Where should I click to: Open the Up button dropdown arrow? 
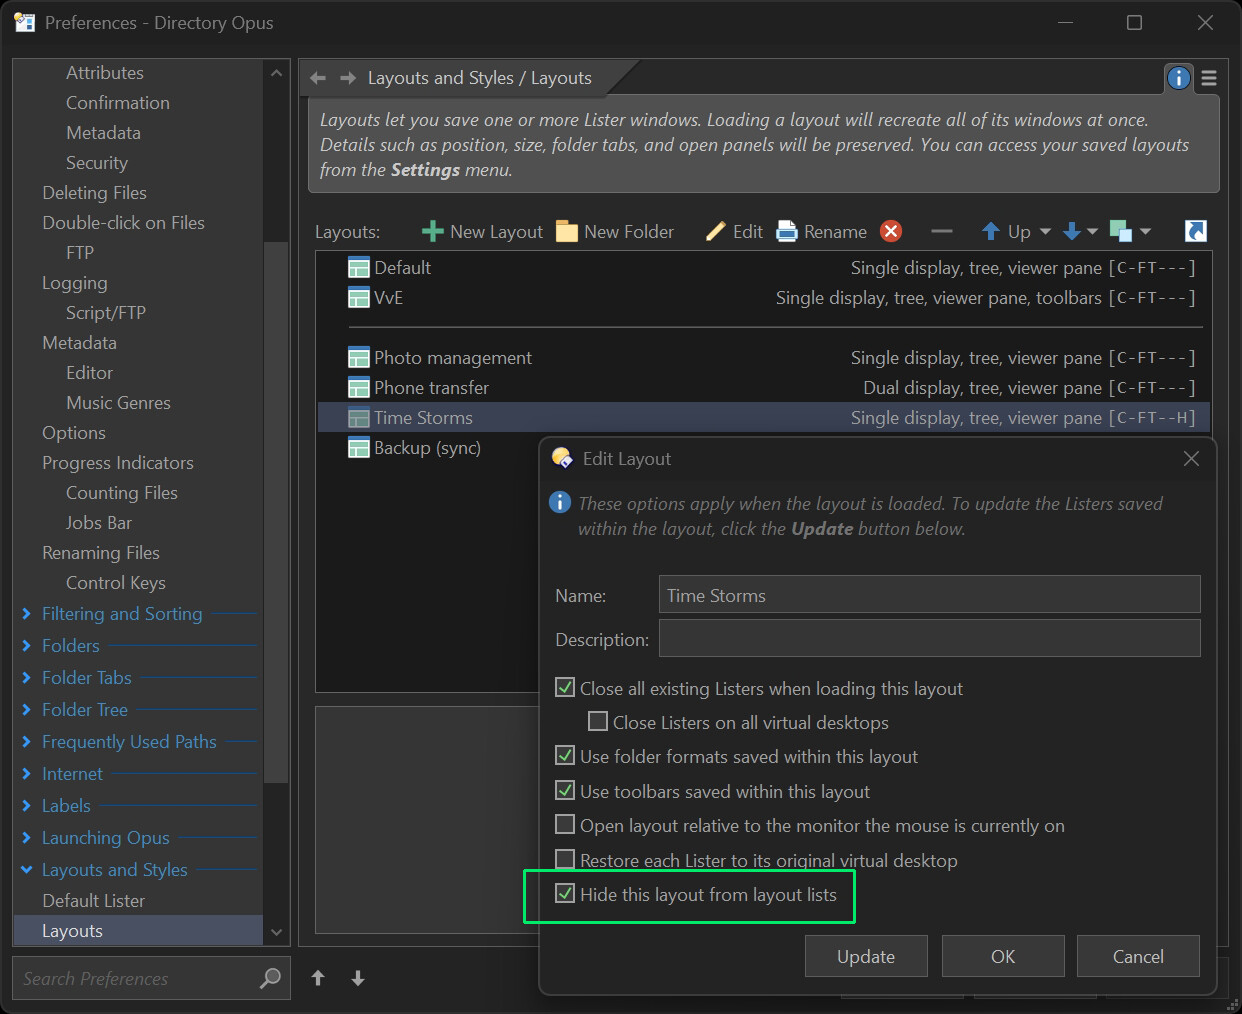coord(1045,232)
